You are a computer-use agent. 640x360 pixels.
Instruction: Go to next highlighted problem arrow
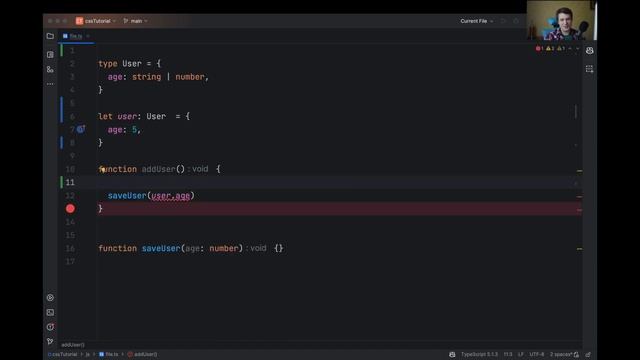tap(577, 49)
